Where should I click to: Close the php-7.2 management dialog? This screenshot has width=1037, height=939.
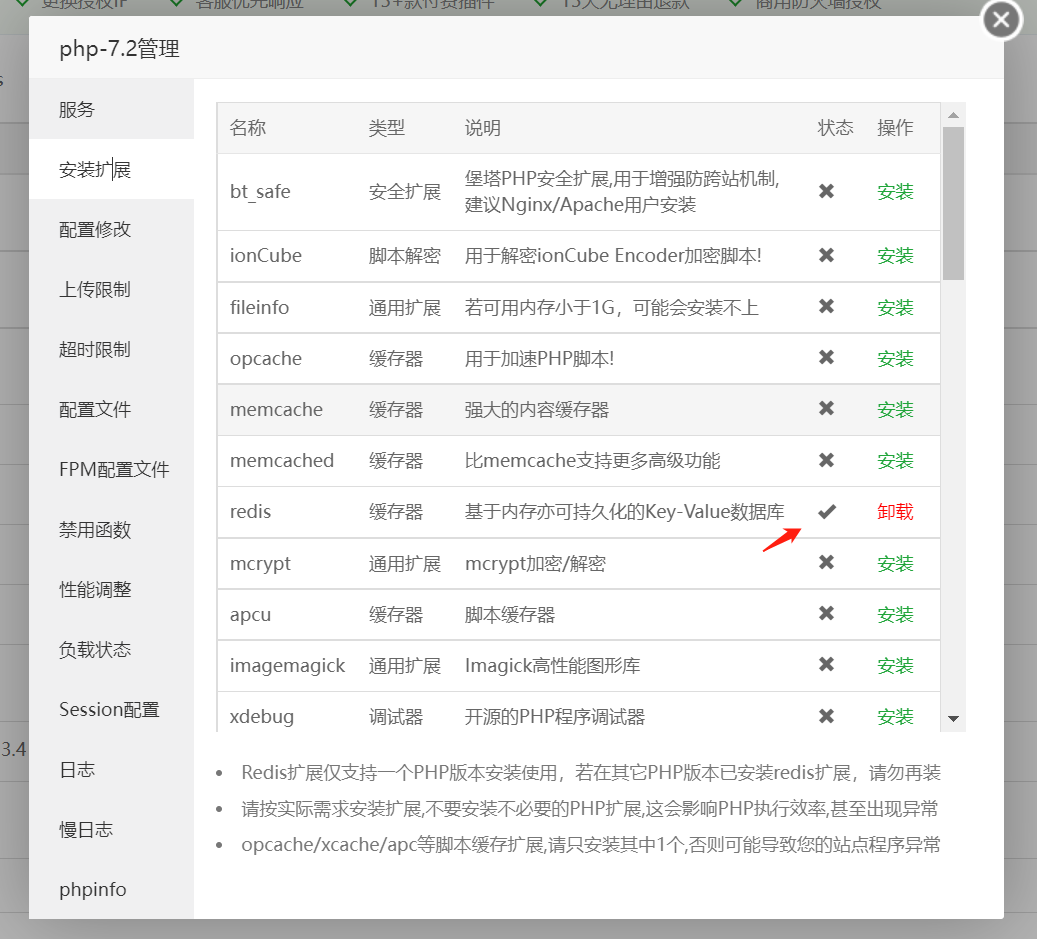[1001, 20]
